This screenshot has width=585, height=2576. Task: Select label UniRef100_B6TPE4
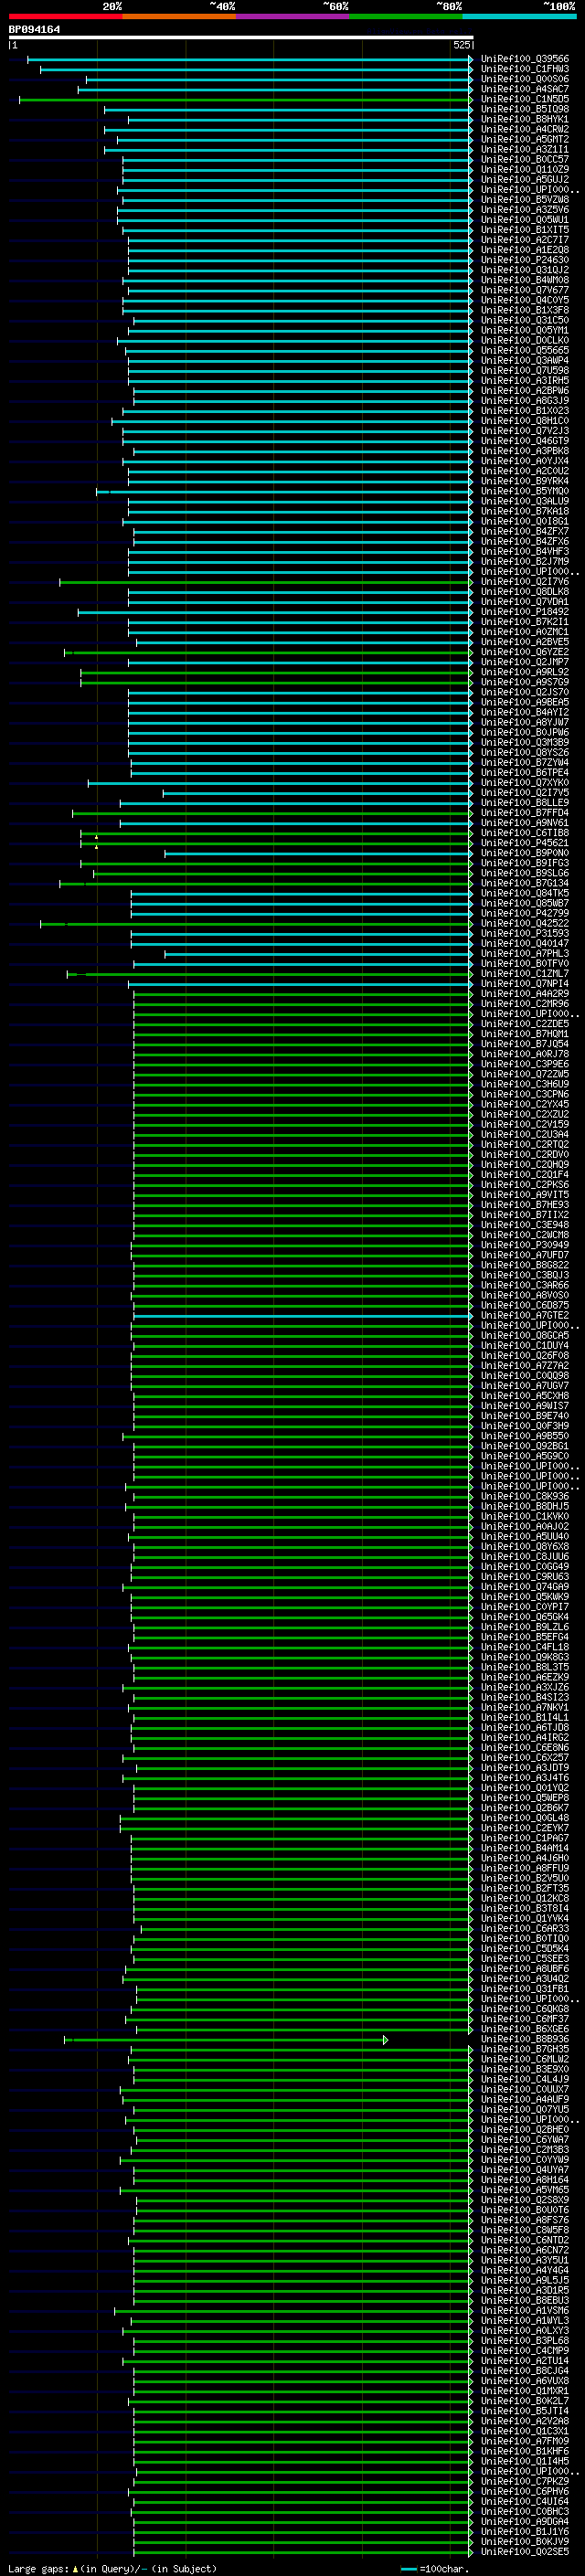point(525,773)
